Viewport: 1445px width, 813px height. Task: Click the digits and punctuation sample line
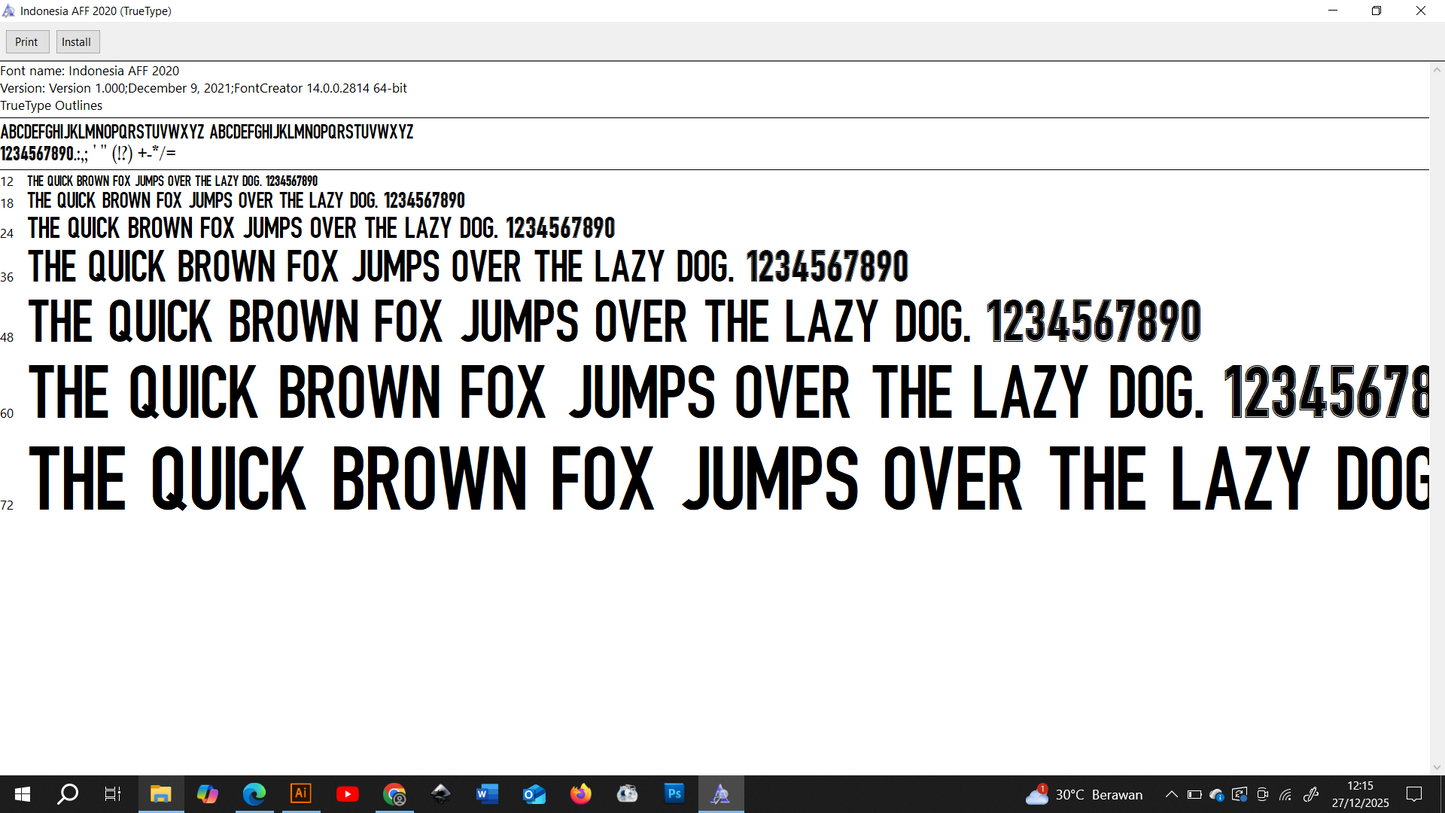click(88, 153)
